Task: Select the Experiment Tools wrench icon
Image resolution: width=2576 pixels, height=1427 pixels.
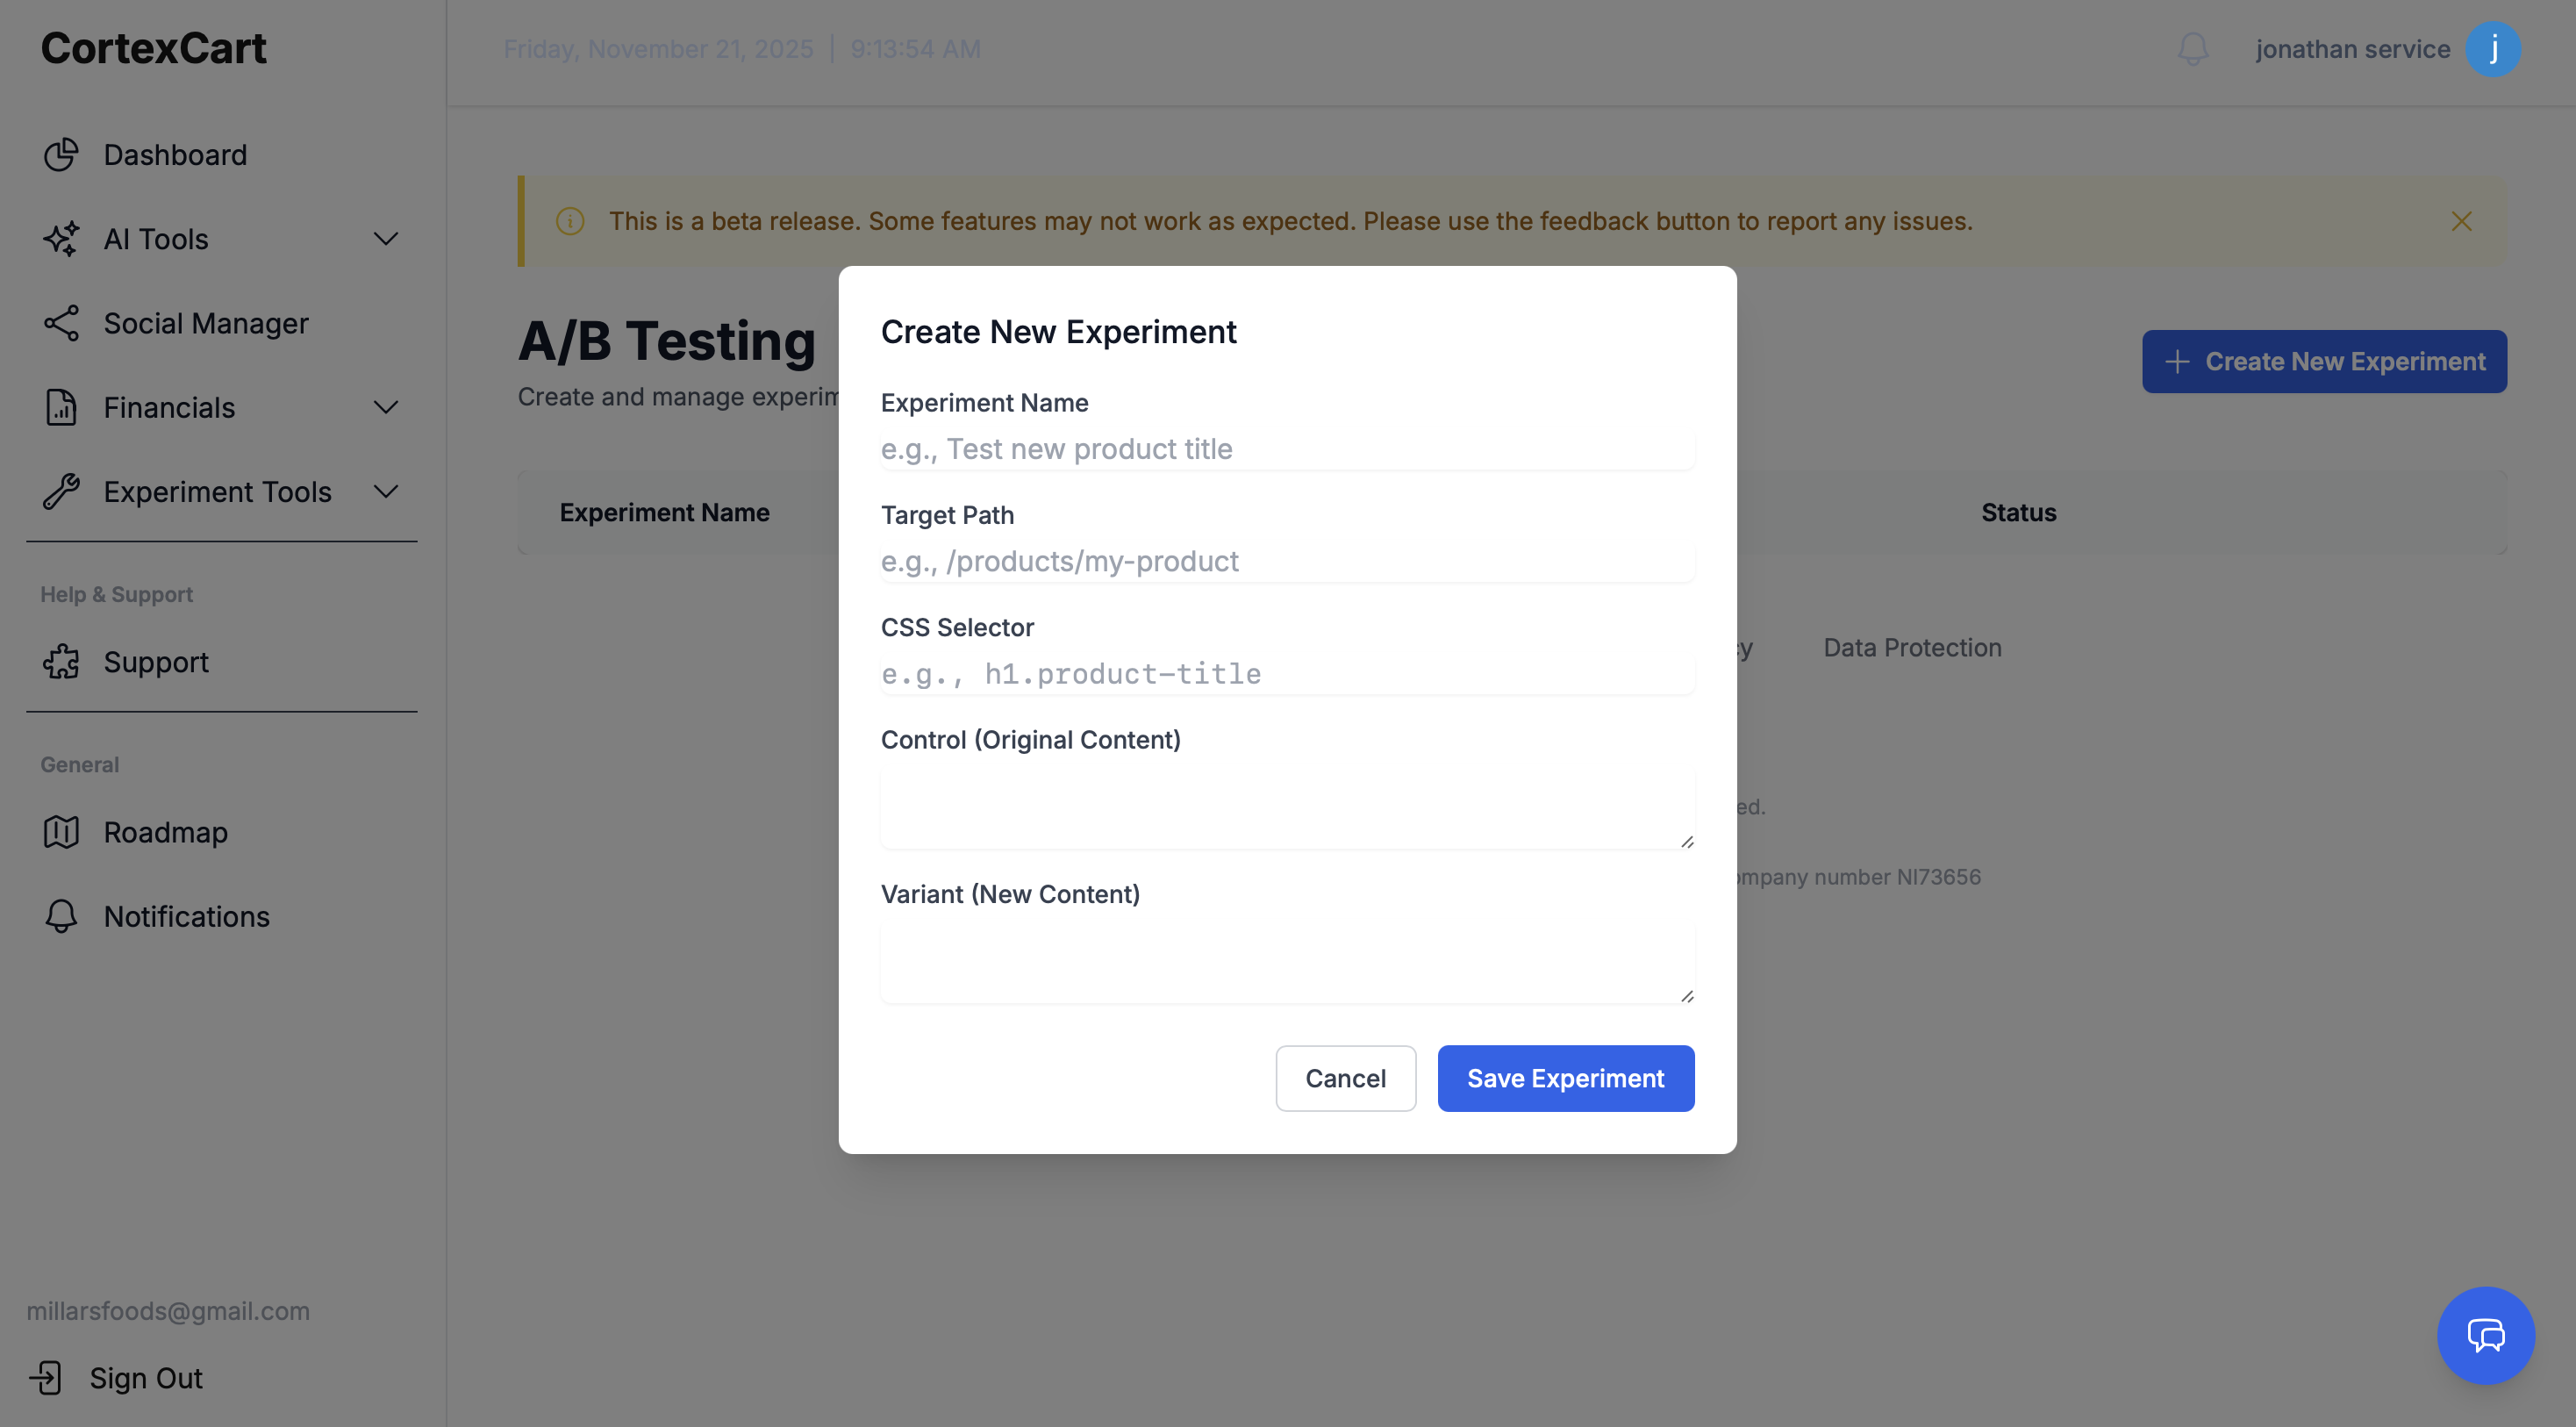Action: [61, 491]
